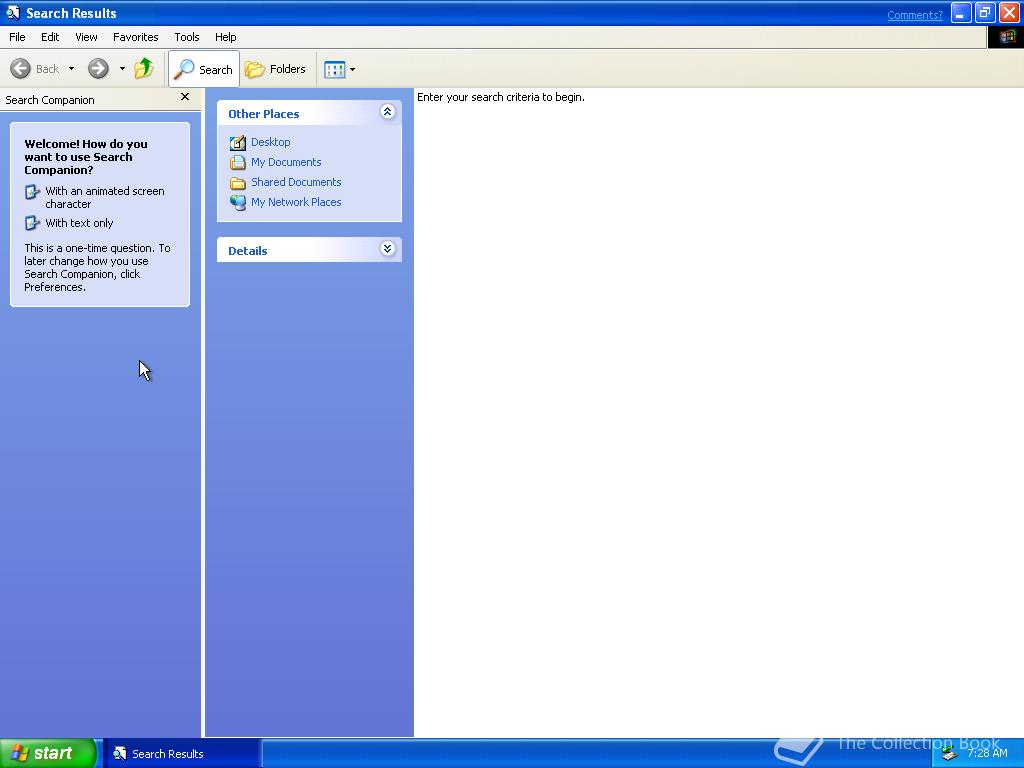Select the Search Results taskbar button

coord(181,754)
